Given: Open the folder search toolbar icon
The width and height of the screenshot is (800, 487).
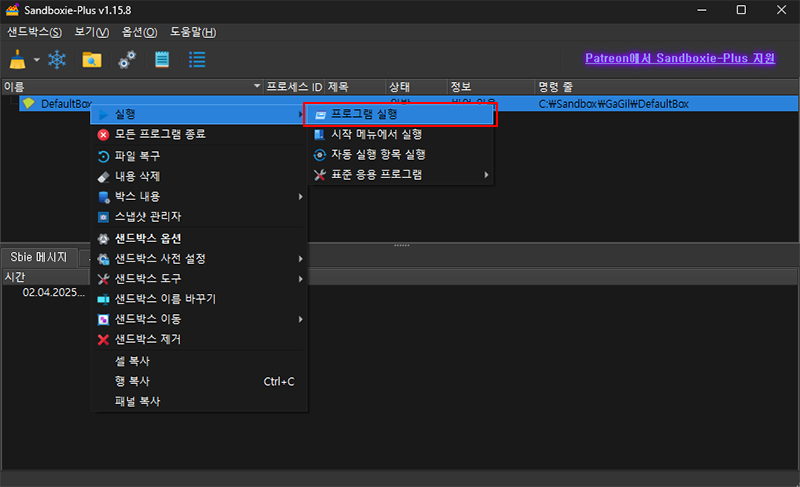Looking at the screenshot, I should click(92, 60).
